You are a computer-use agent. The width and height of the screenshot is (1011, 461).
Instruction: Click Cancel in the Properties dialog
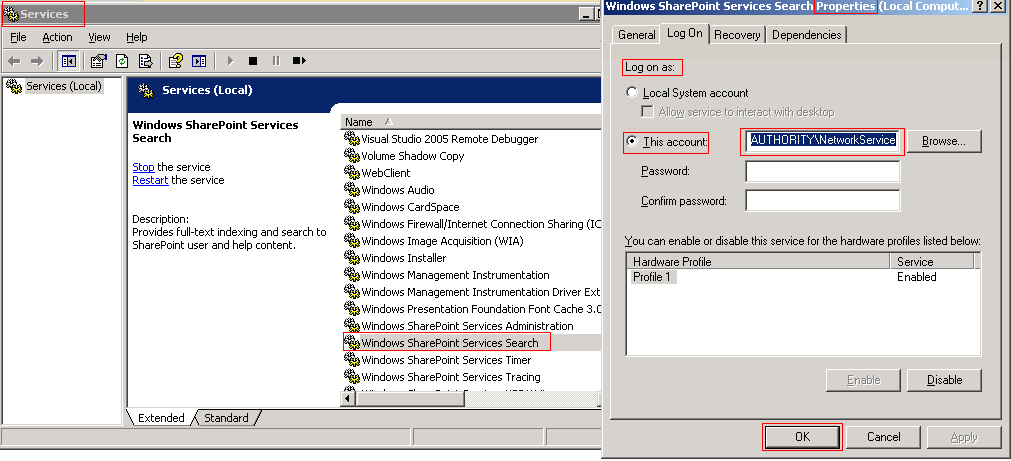pos(883,436)
